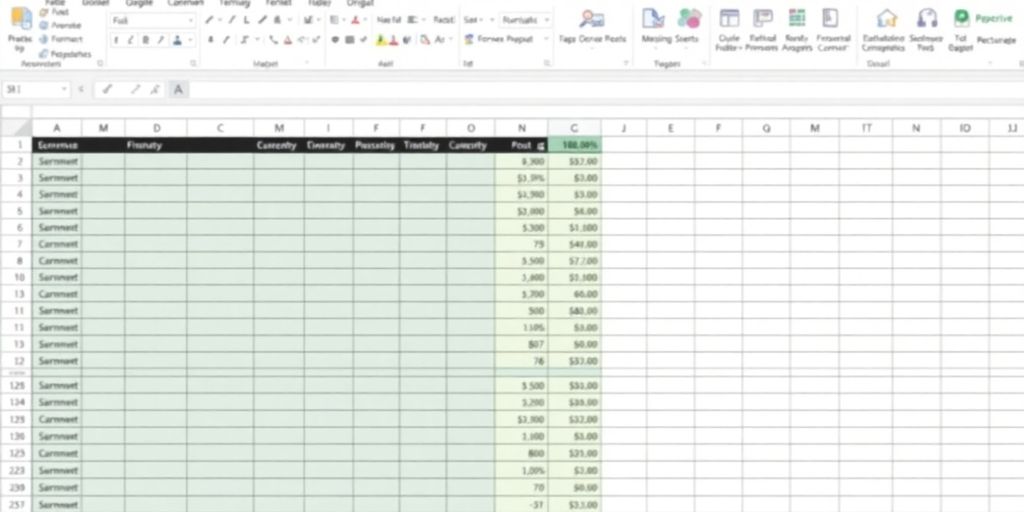
Task: Select the column D header
Action: 156,128
